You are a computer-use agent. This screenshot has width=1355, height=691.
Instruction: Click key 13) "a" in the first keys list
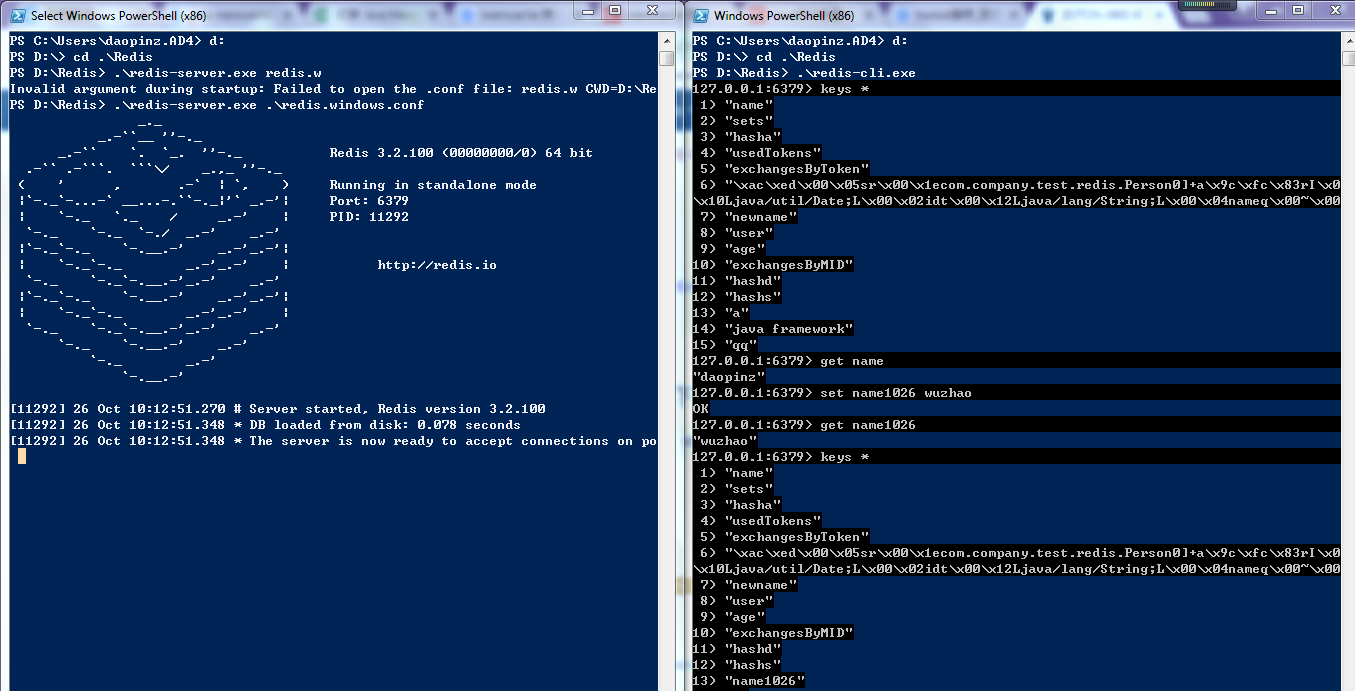[x=720, y=313]
